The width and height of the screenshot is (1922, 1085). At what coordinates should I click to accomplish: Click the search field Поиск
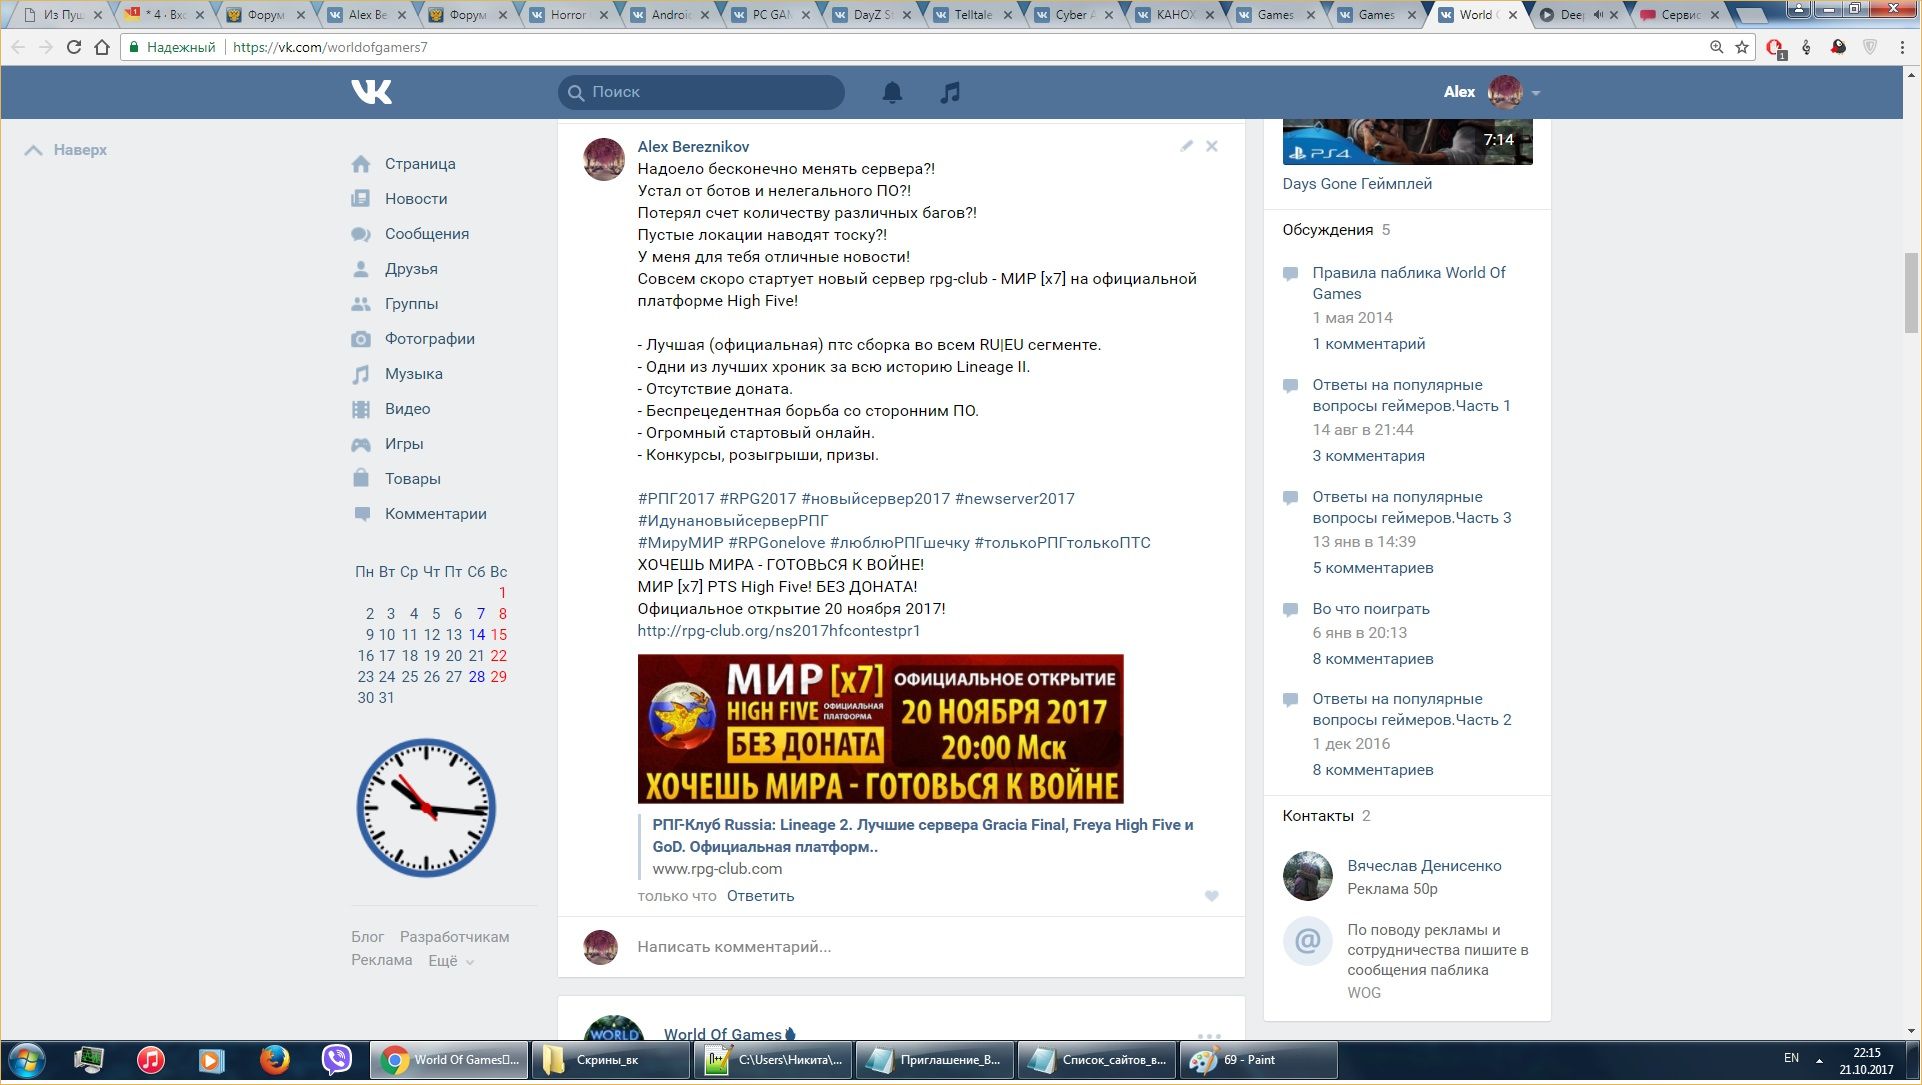[x=701, y=92]
